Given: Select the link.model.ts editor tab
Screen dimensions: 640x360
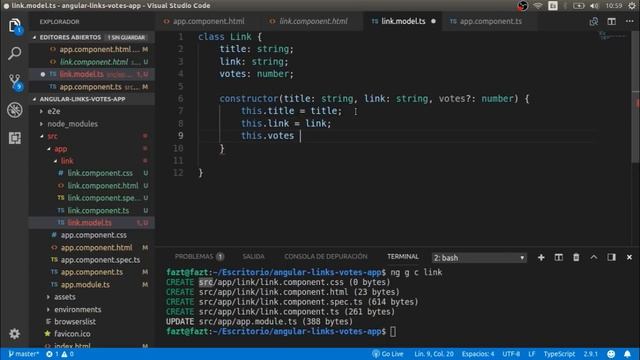Looking at the screenshot, I should click(403, 21).
